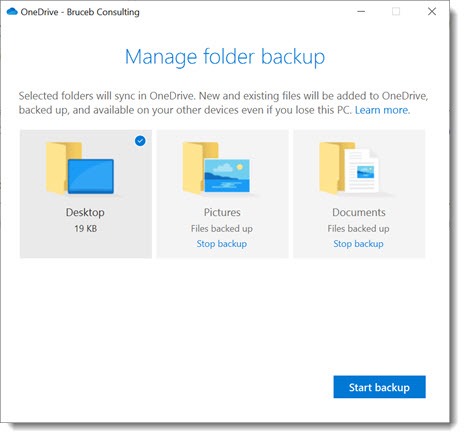Click the Manage folder backup heading
This screenshot has height=439, width=465.
pyautogui.click(x=225, y=57)
